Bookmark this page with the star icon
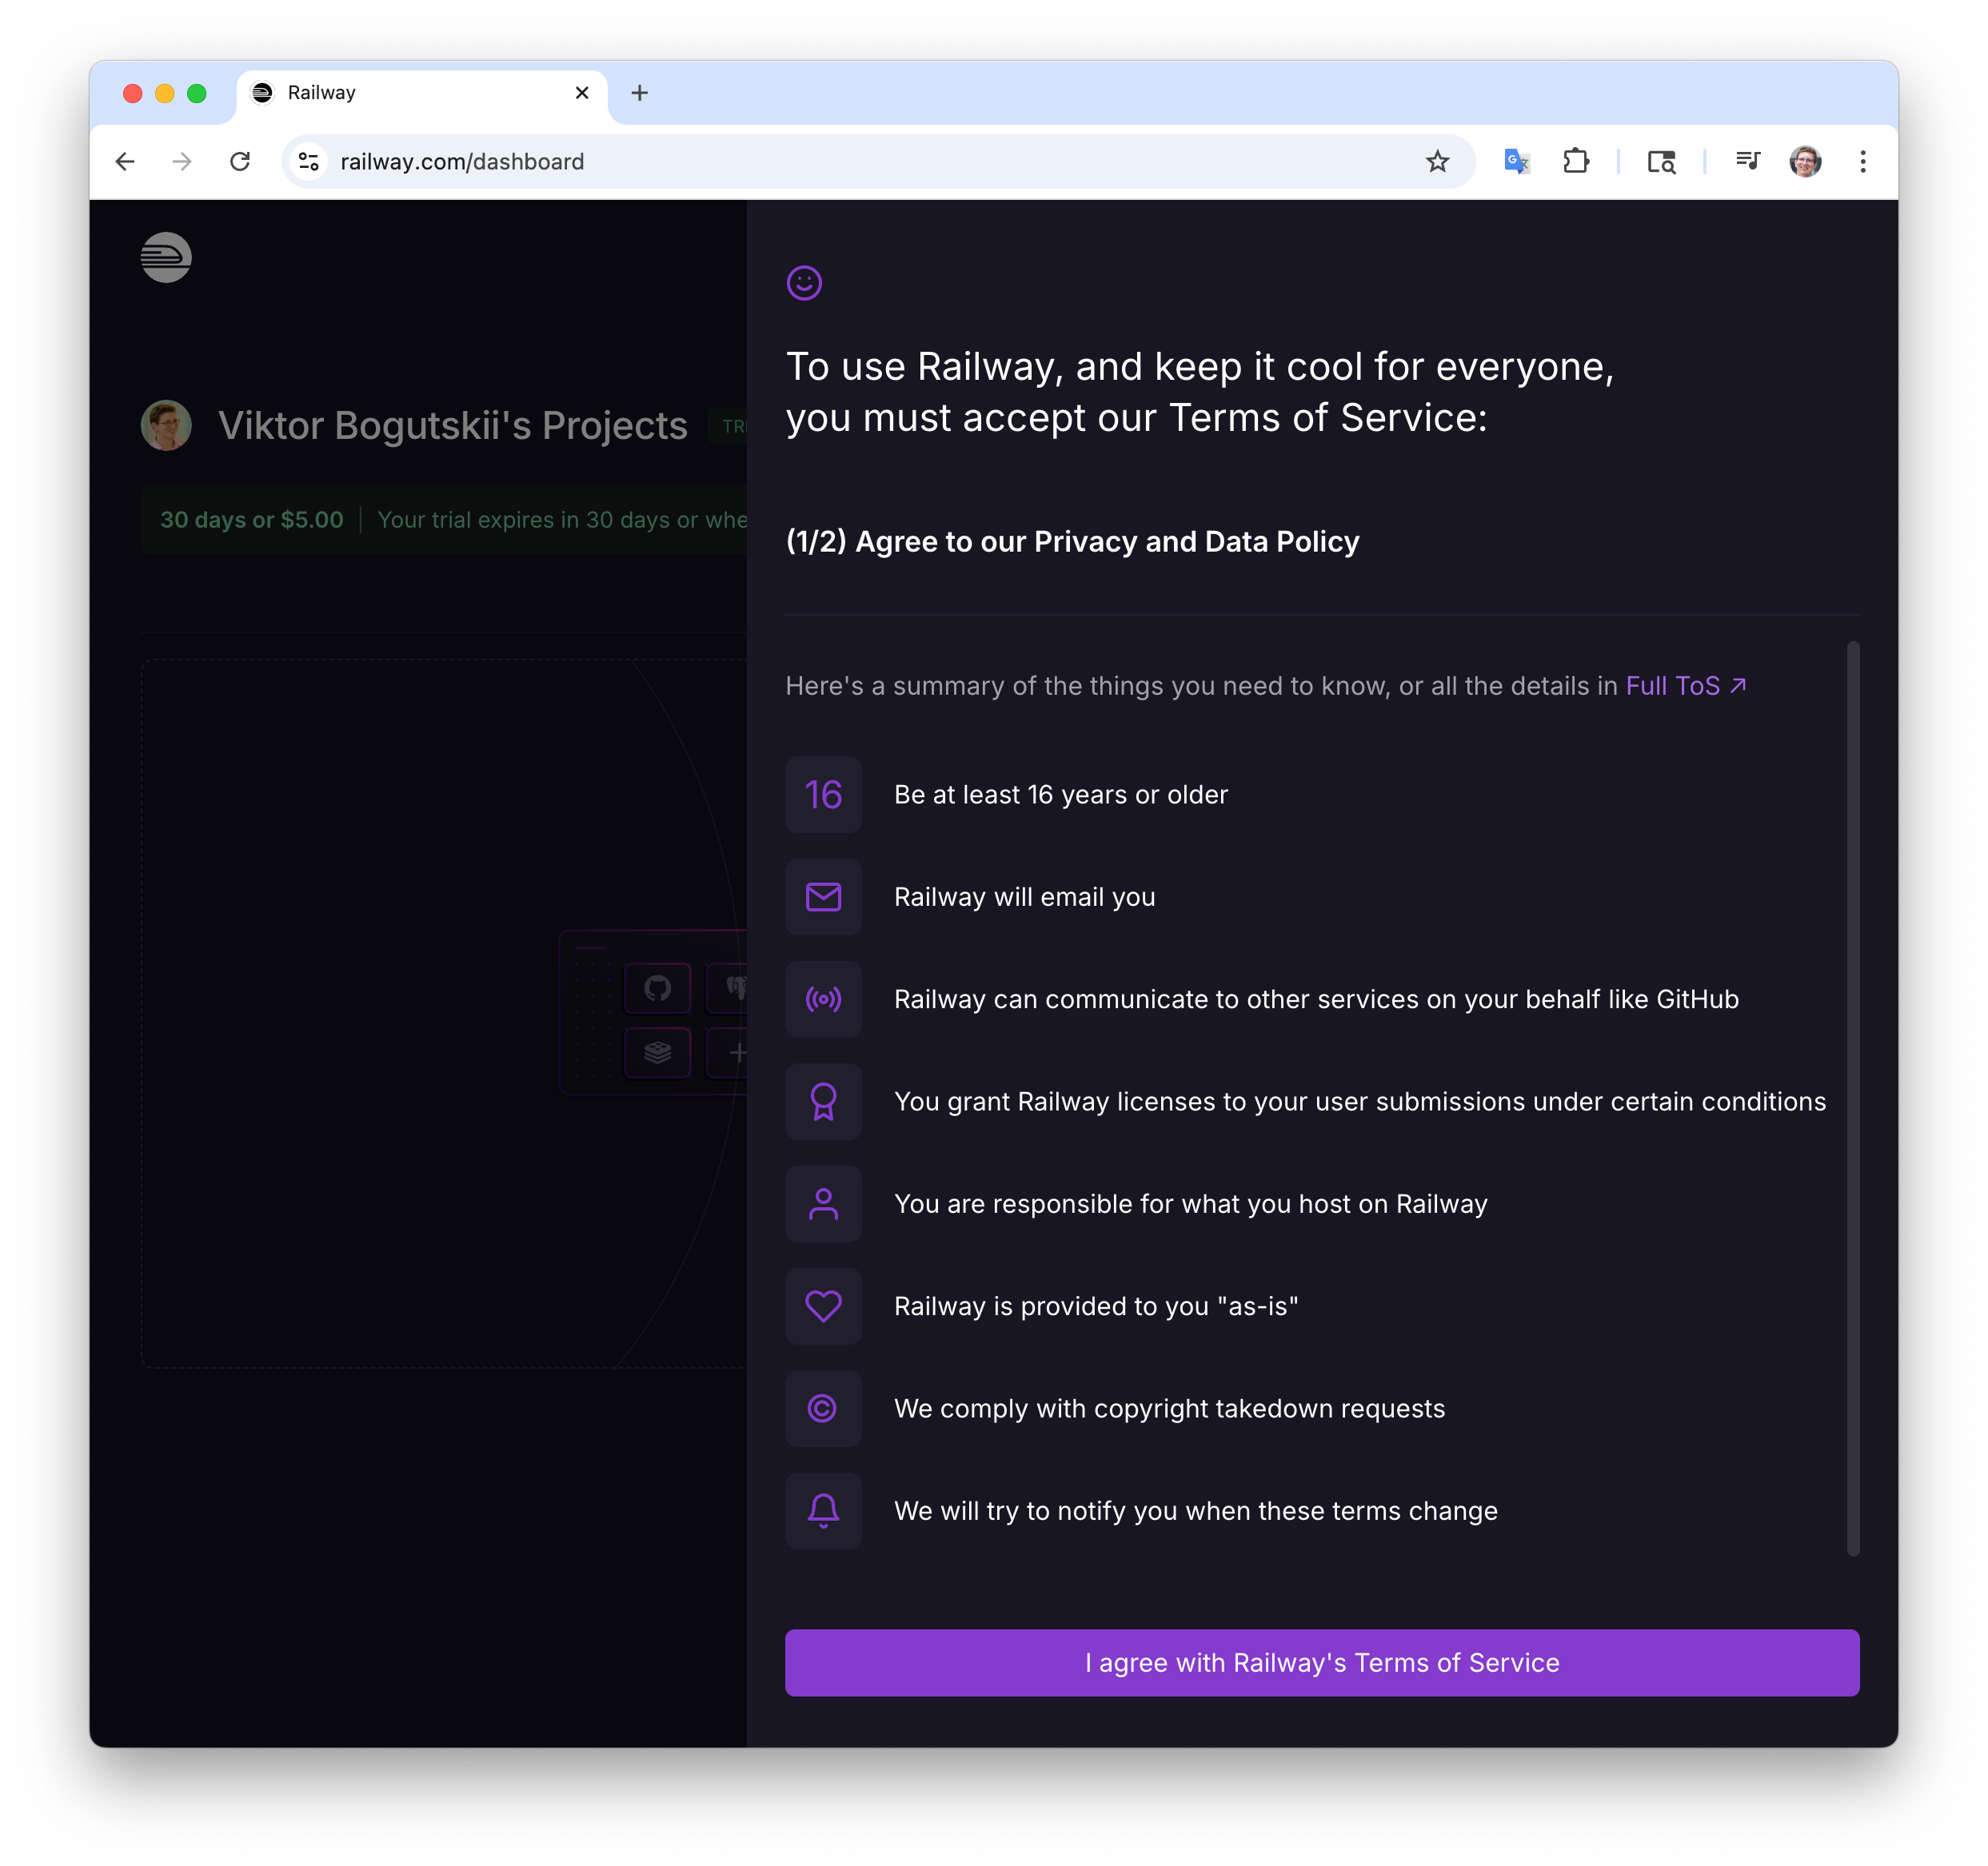Screen dimensions: 1988x1866 1437,162
